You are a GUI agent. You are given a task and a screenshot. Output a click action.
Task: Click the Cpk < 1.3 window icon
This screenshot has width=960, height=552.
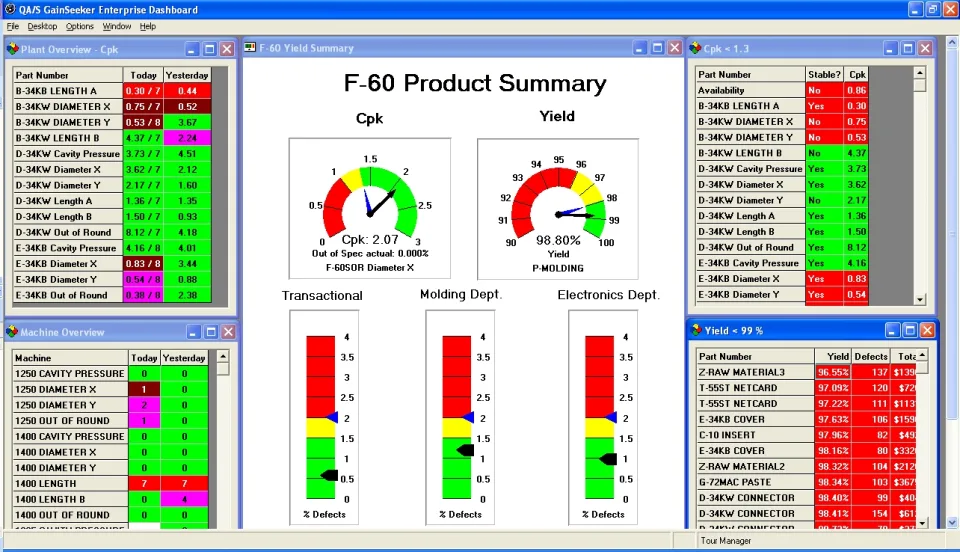point(696,48)
